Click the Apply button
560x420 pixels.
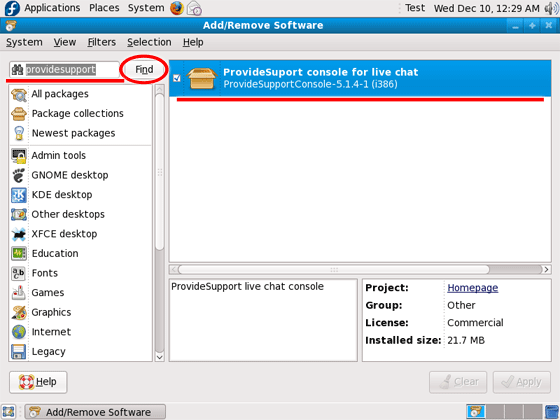click(x=522, y=382)
